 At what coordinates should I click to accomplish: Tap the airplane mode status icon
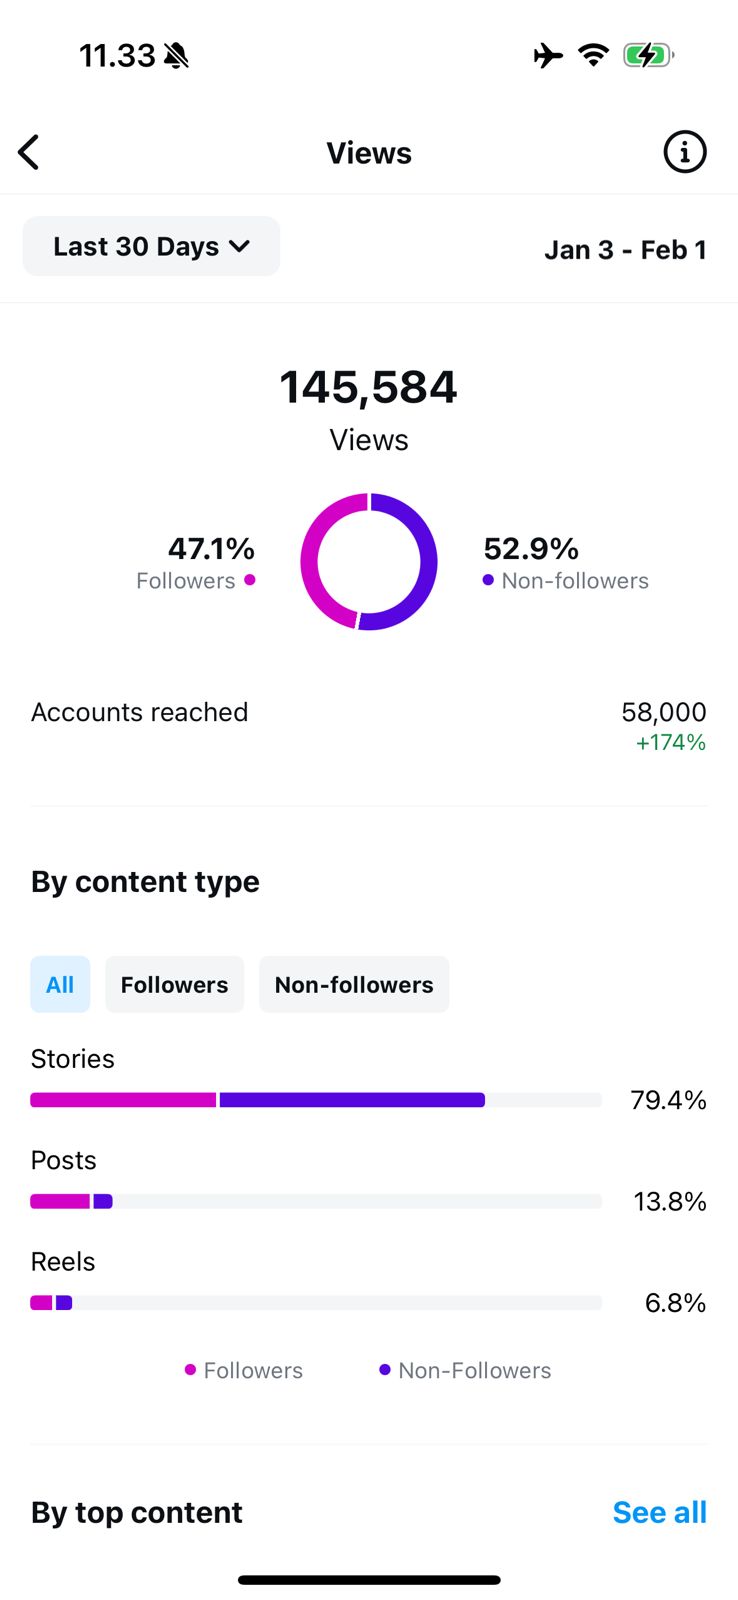tap(548, 55)
